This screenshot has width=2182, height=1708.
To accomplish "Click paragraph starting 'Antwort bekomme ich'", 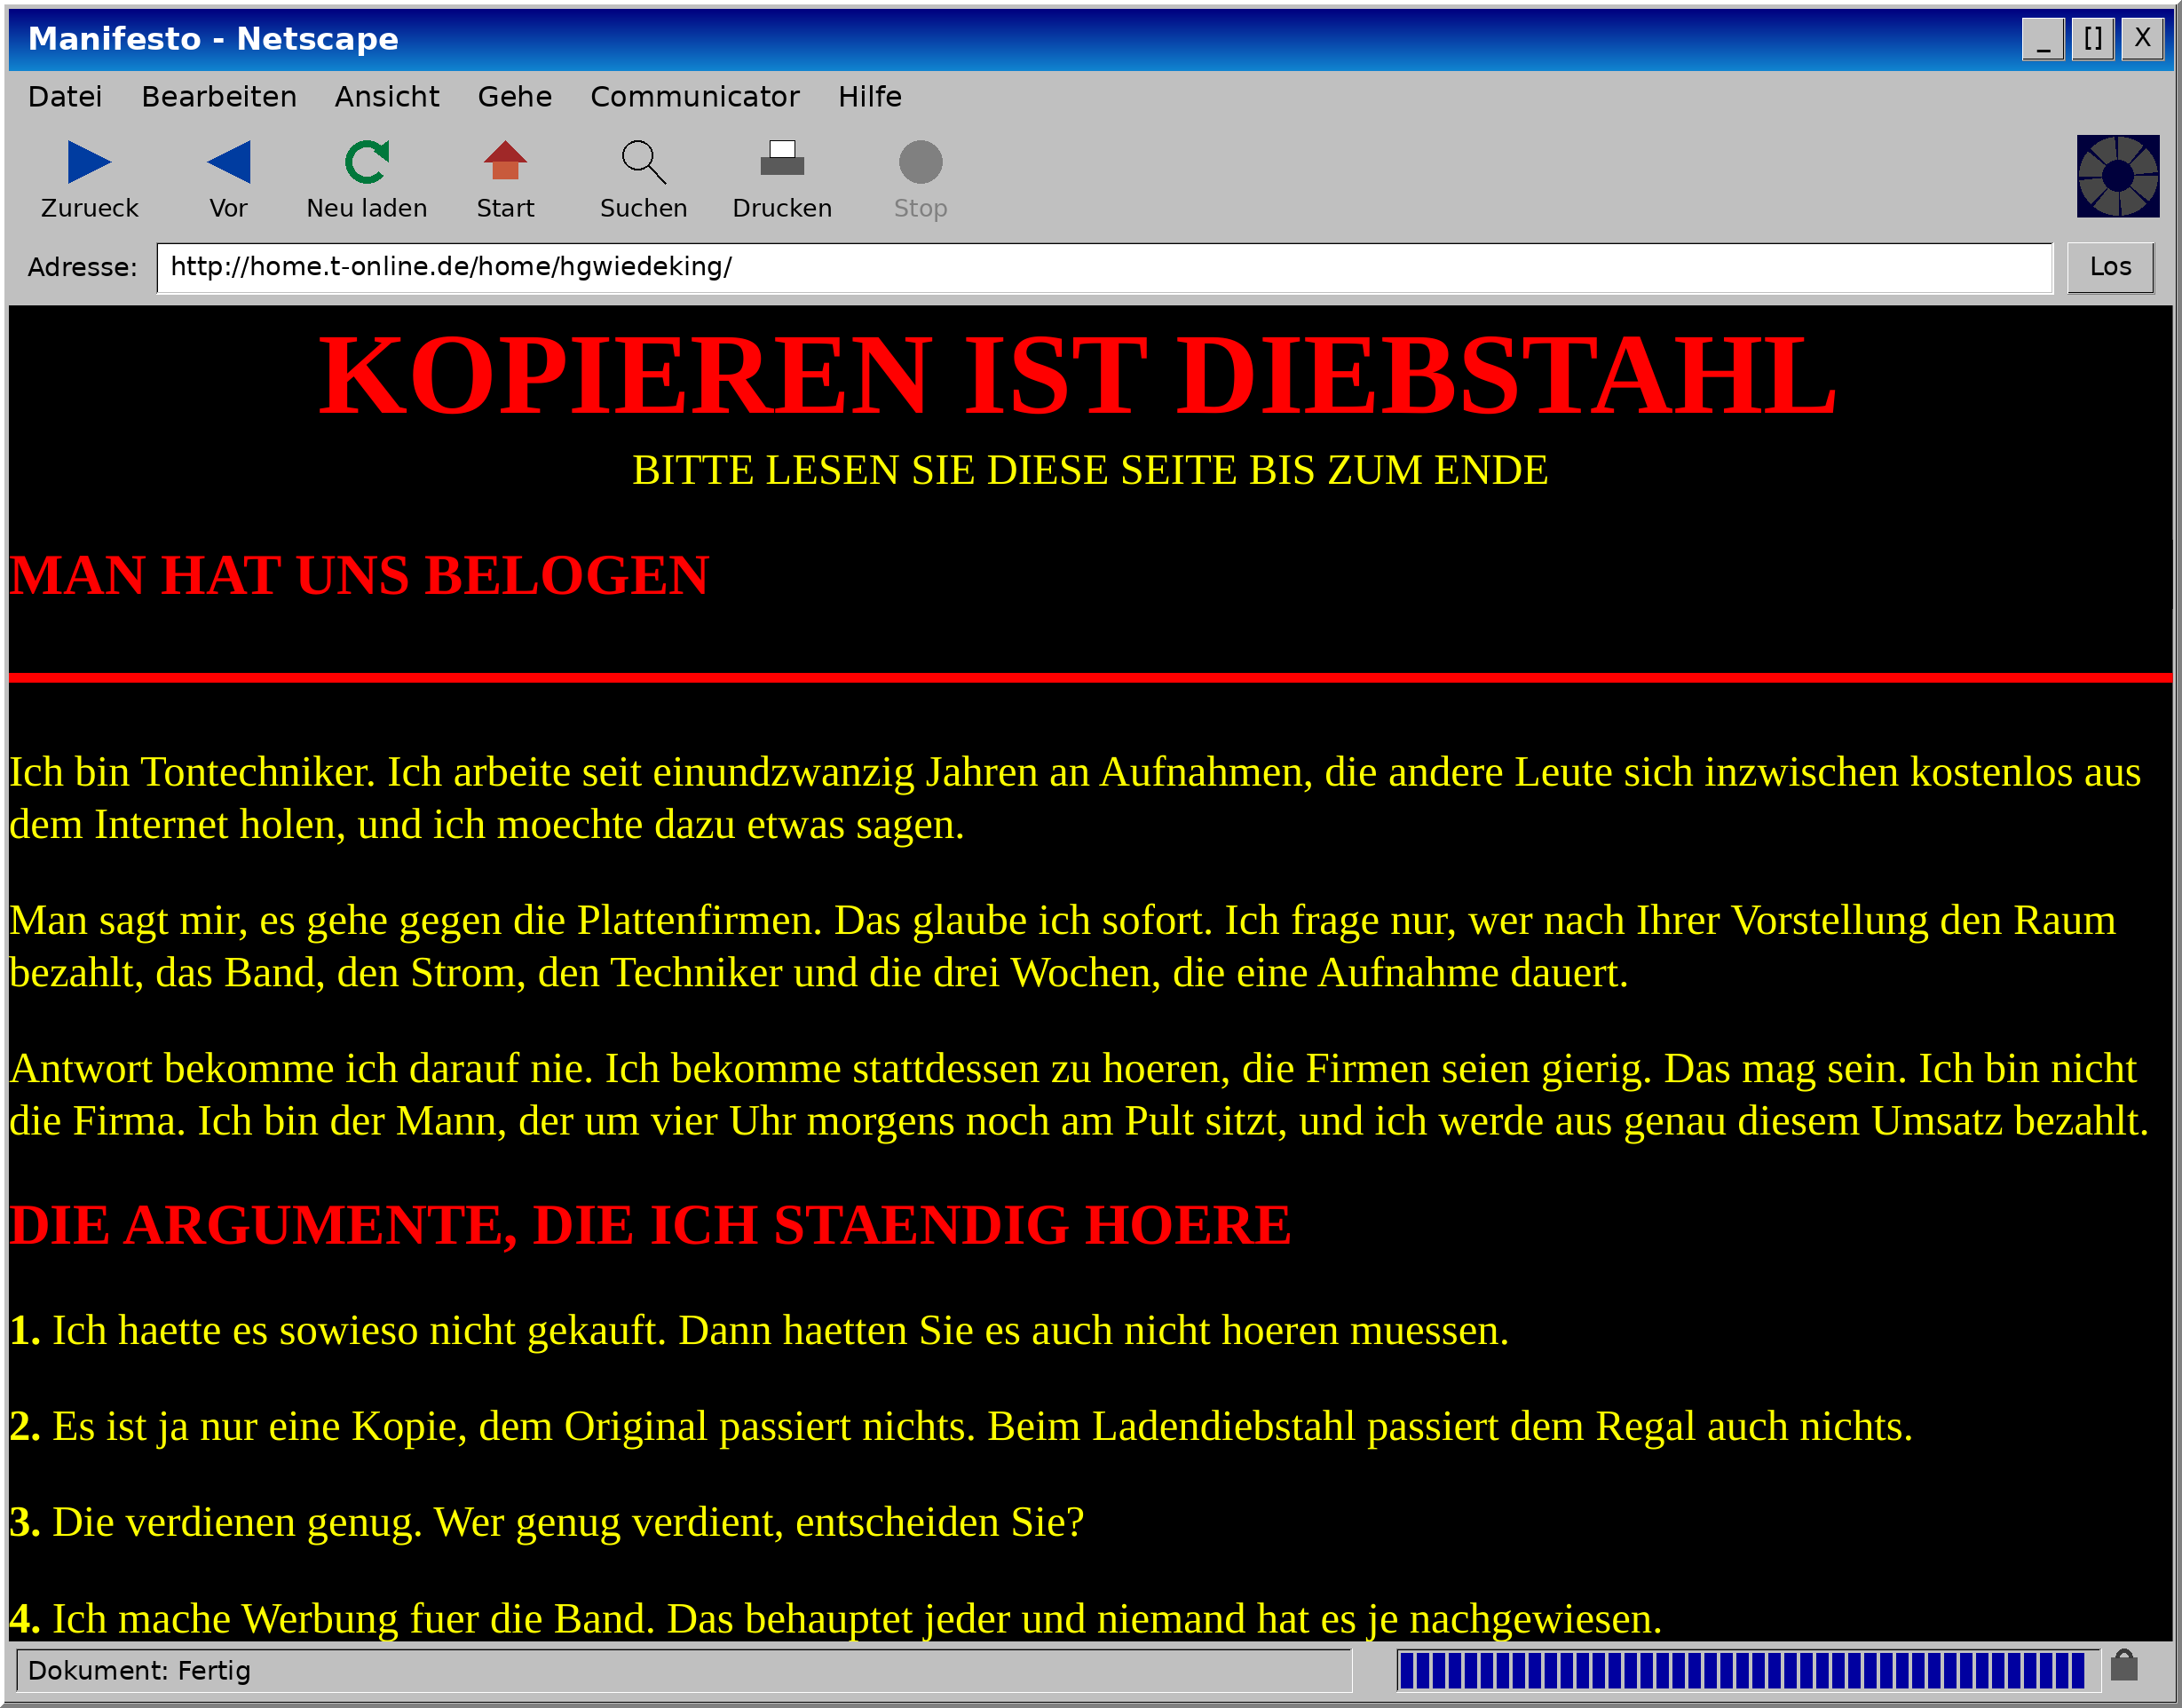I will pyautogui.click(x=1079, y=1095).
